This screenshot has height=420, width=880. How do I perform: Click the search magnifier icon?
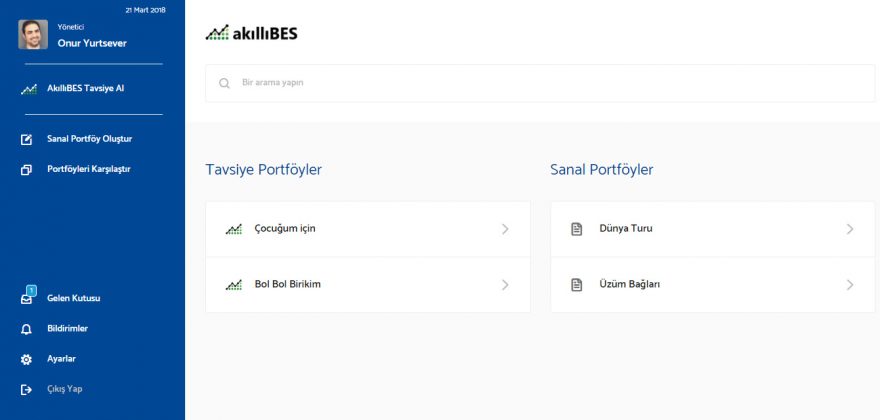[224, 83]
